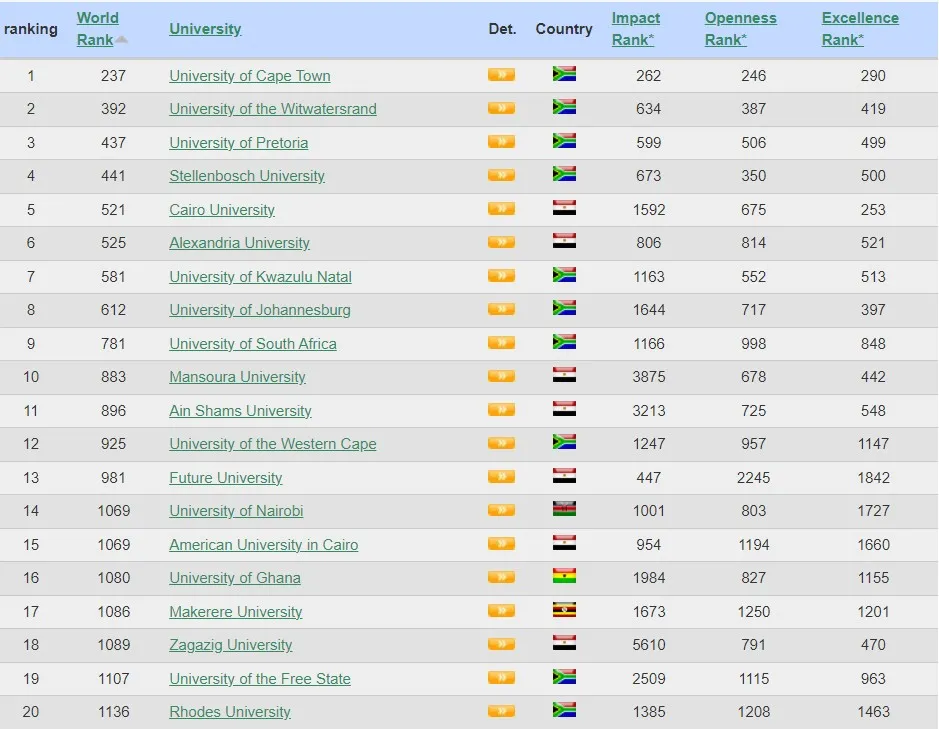Open Ain Shams University link

(240, 411)
